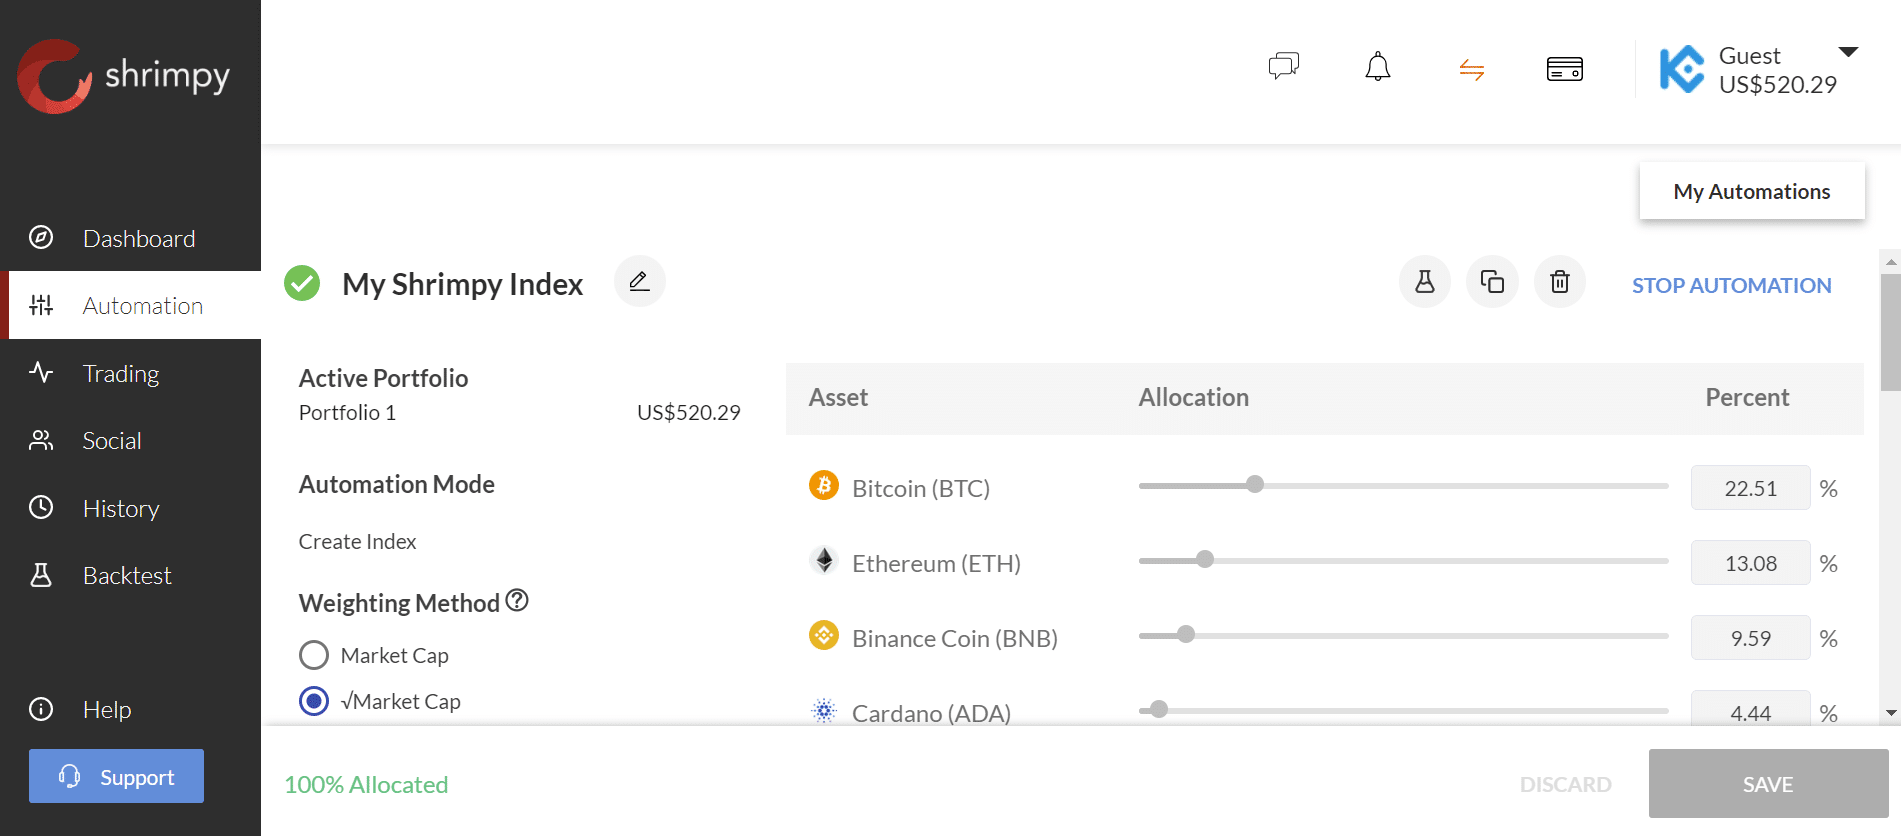Click the orange transfer arrows icon
This screenshot has width=1901, height=836.
[1472, 69]
